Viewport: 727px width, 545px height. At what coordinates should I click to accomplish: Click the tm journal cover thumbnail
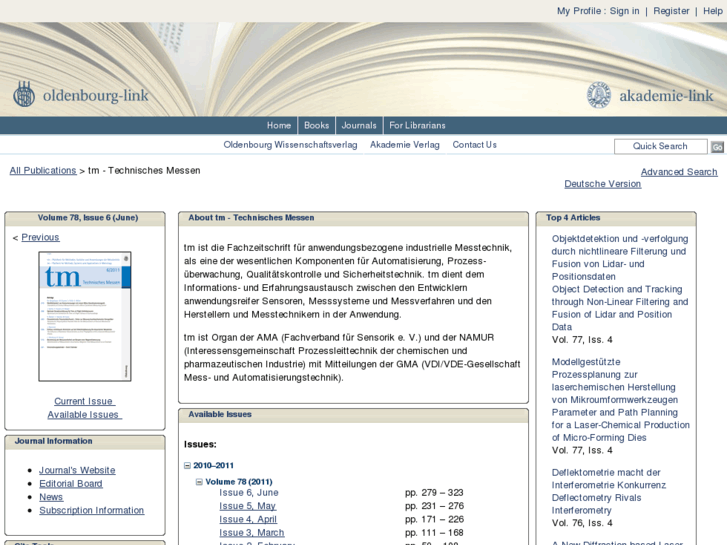tap(85, 316)
